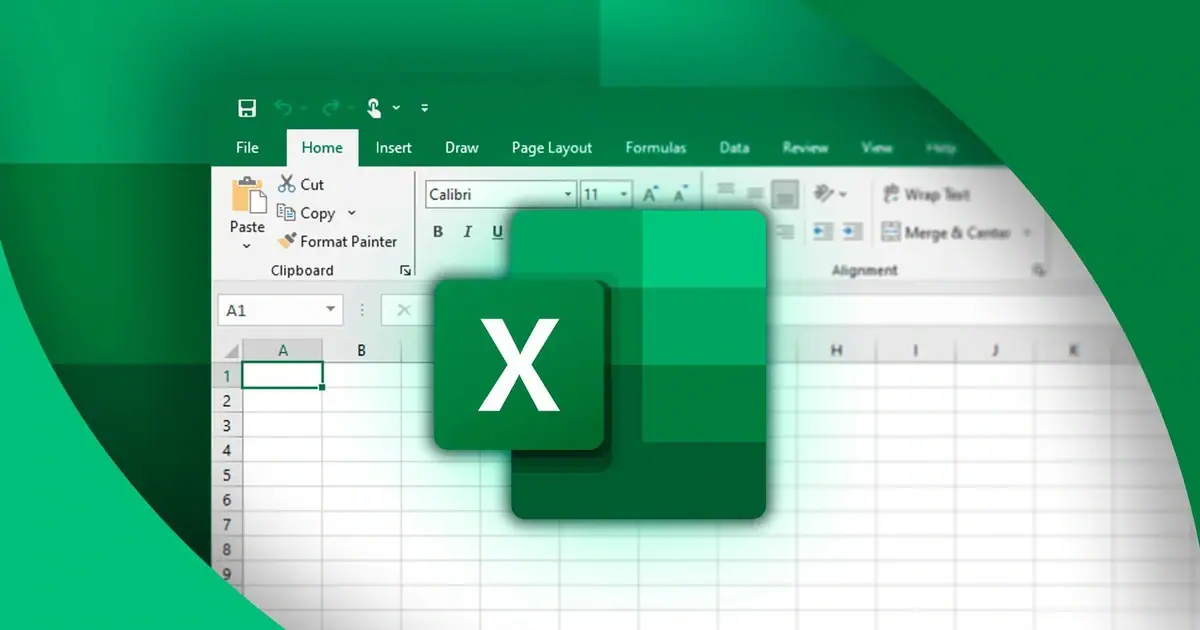Open the Customize Quick Access Toolbar dropdown
This screenshot has width=1200, height=630.
(424, 107)
